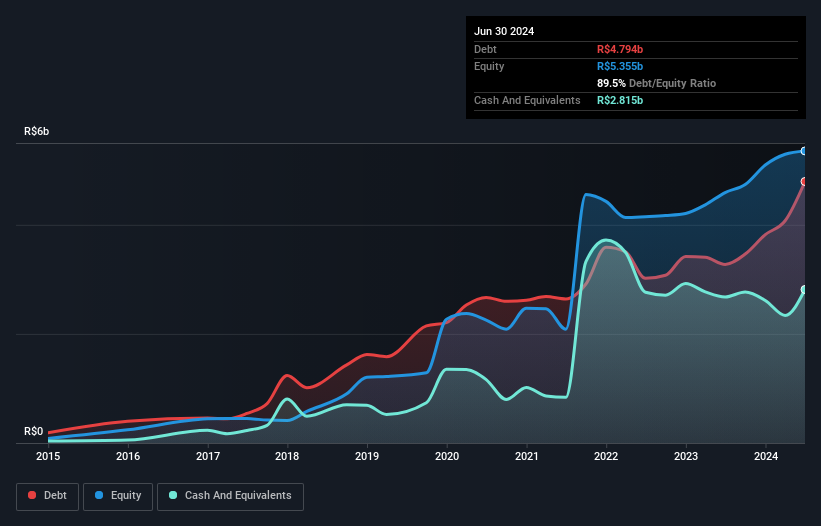Click the R$4.794b debt value

click(620, 49)
